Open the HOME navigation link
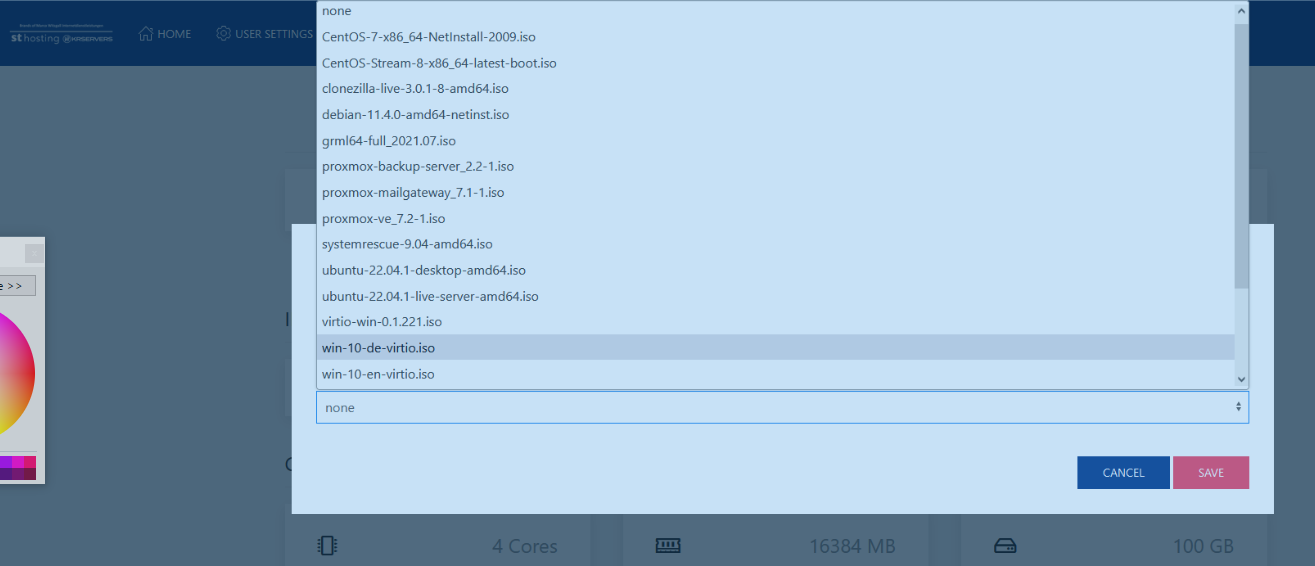Image resolution: width=1315 pixels, height=566 pixels. click(x=164, y=34)
